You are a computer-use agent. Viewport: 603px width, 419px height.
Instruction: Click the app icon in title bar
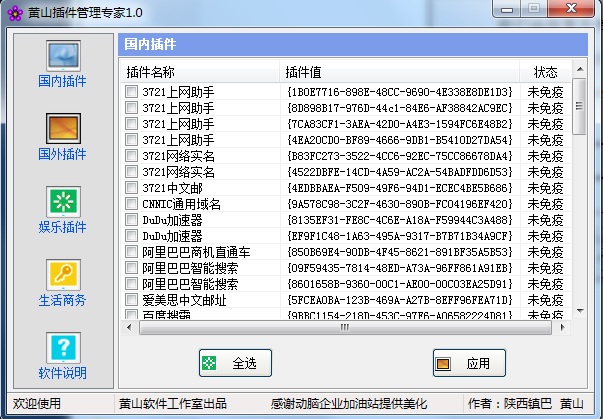(x=14, y=10)
